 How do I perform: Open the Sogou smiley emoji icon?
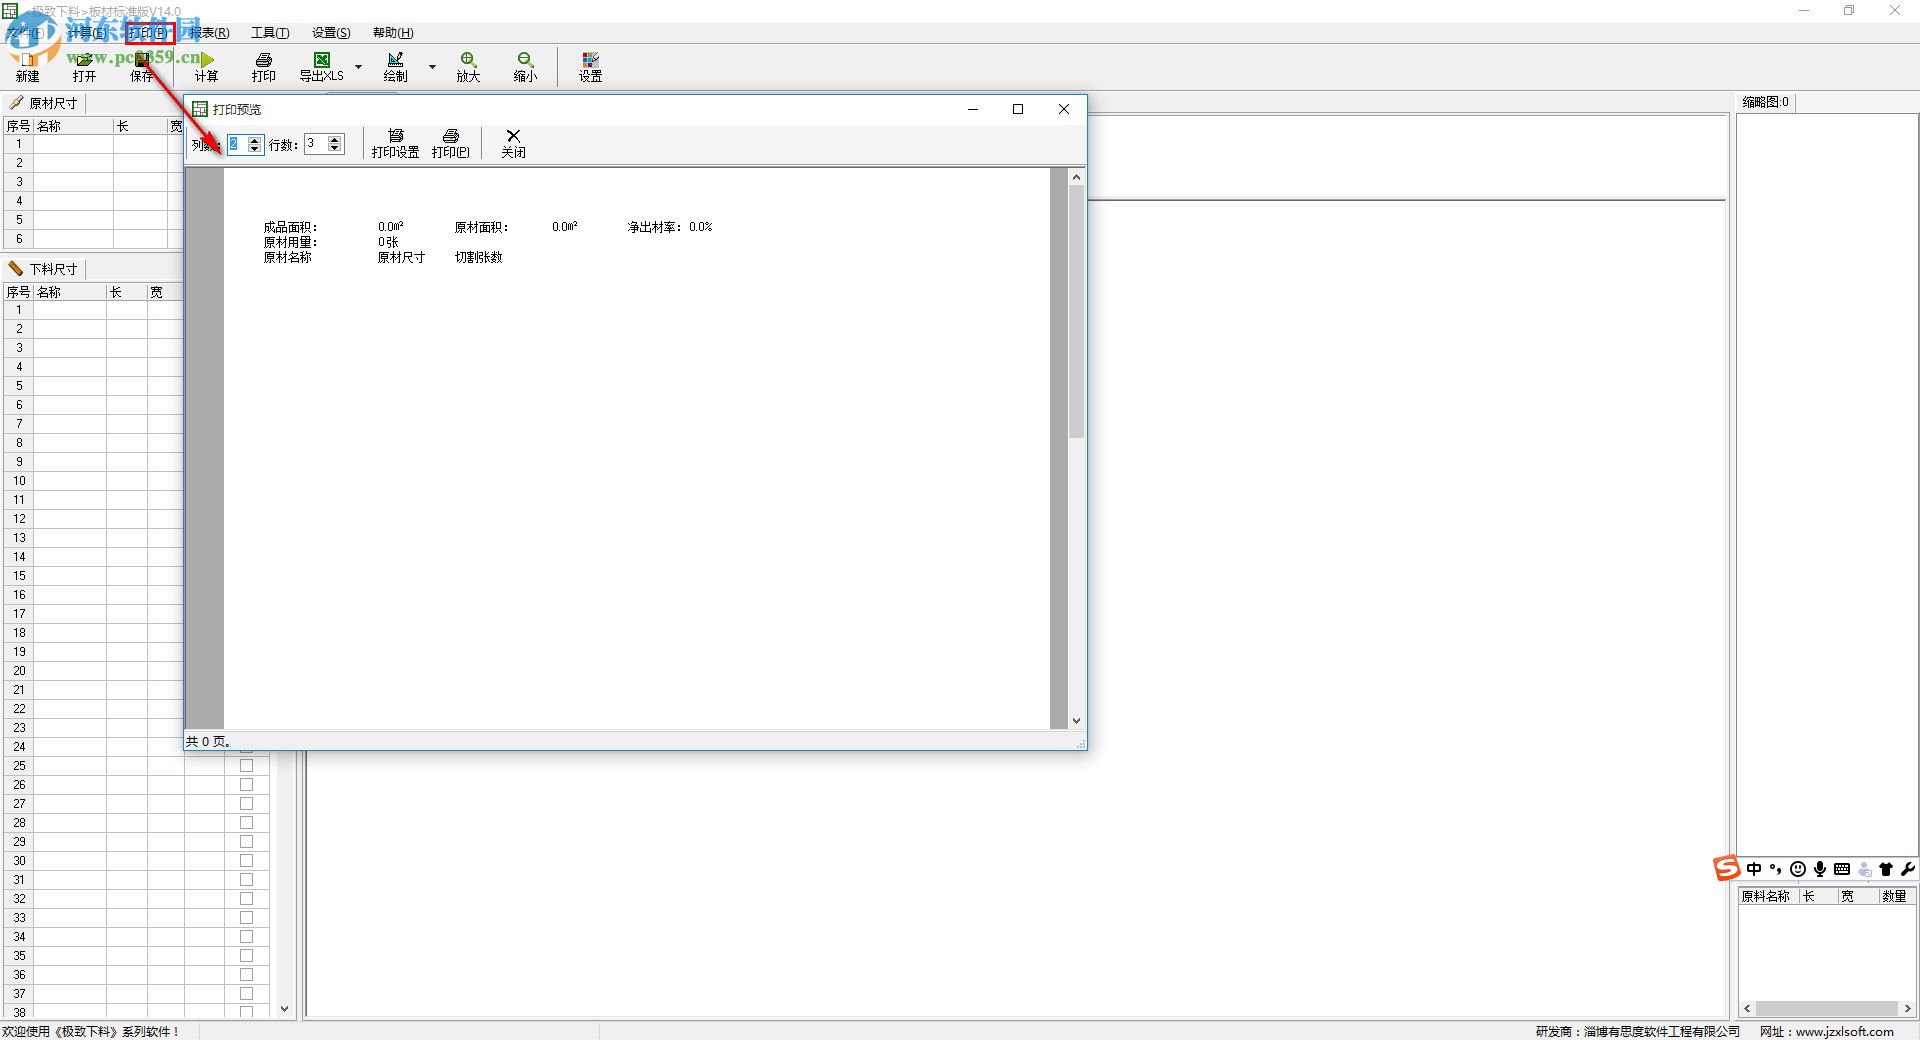pyautogui.click(x=1798, y=869)
